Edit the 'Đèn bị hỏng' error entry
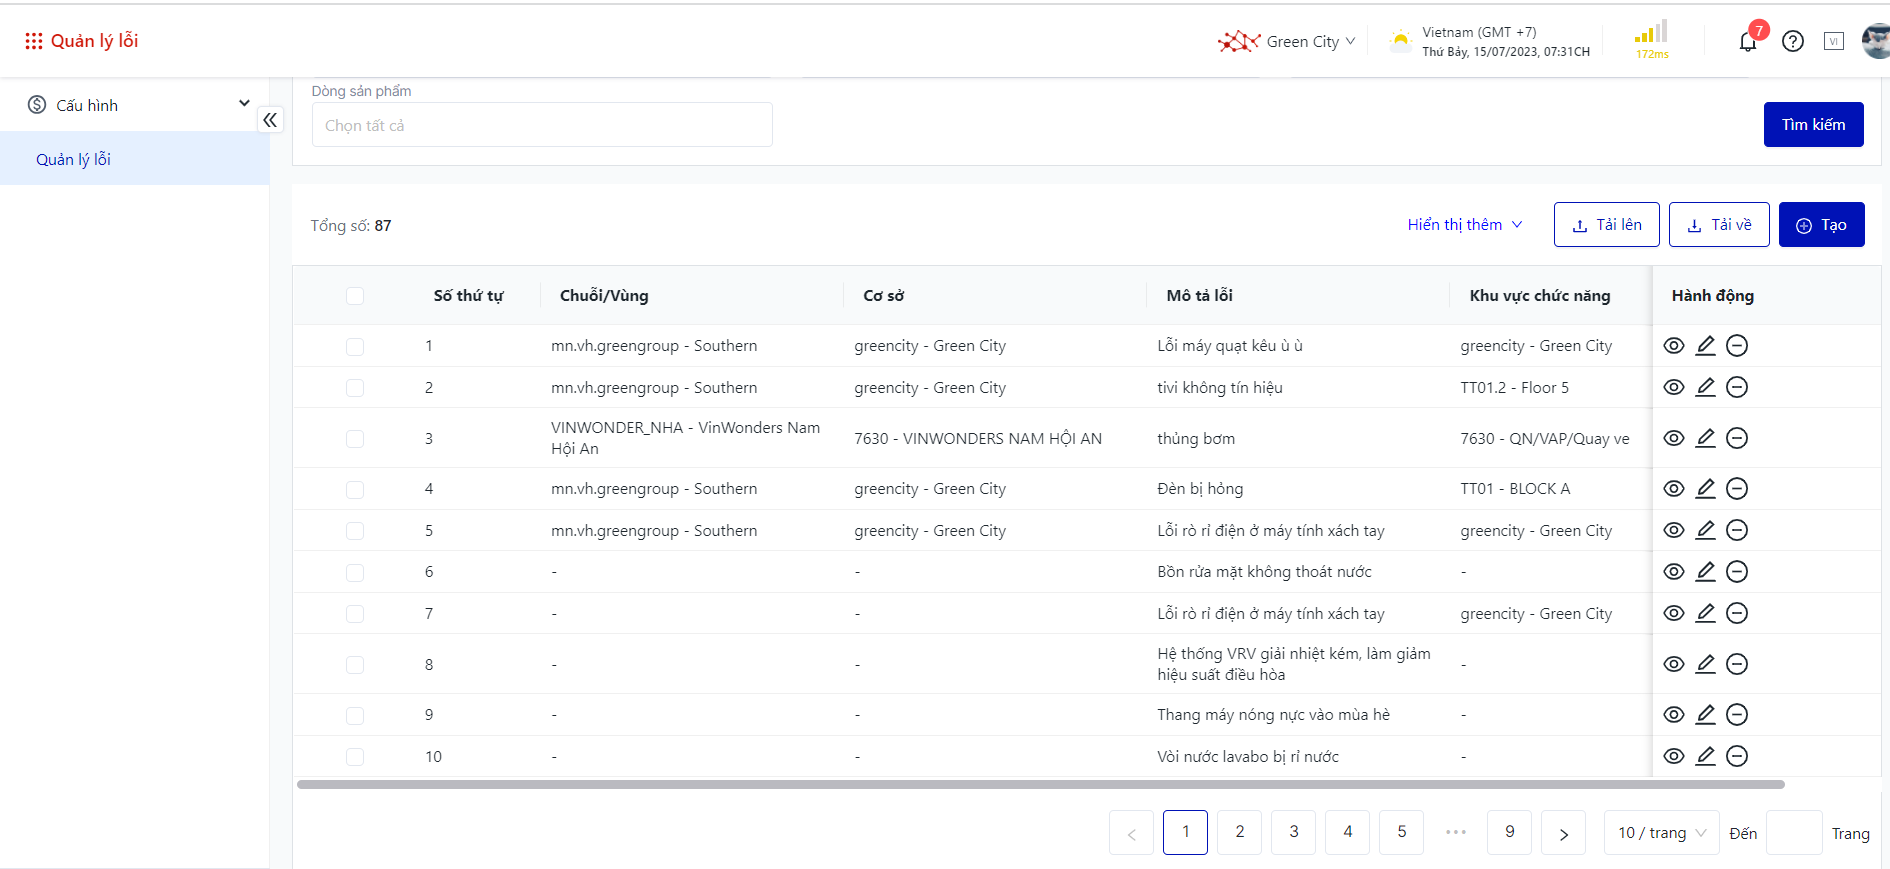1890x869 pixels. tap(1706, 489)
